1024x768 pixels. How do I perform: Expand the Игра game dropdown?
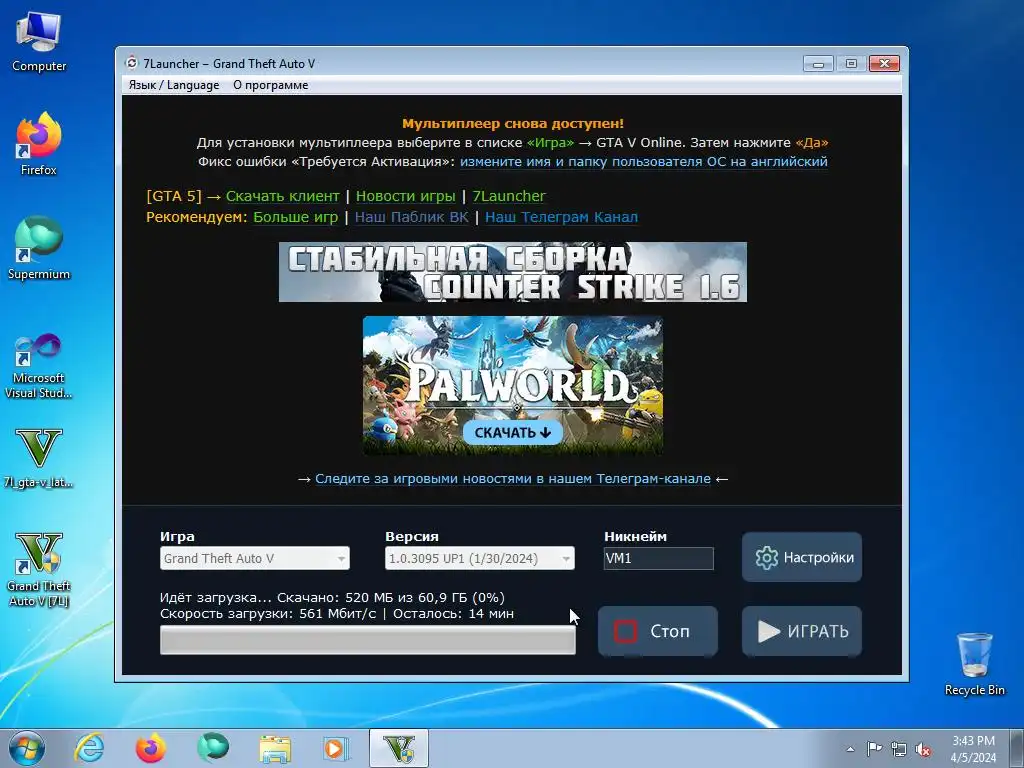tap(255, 558)
